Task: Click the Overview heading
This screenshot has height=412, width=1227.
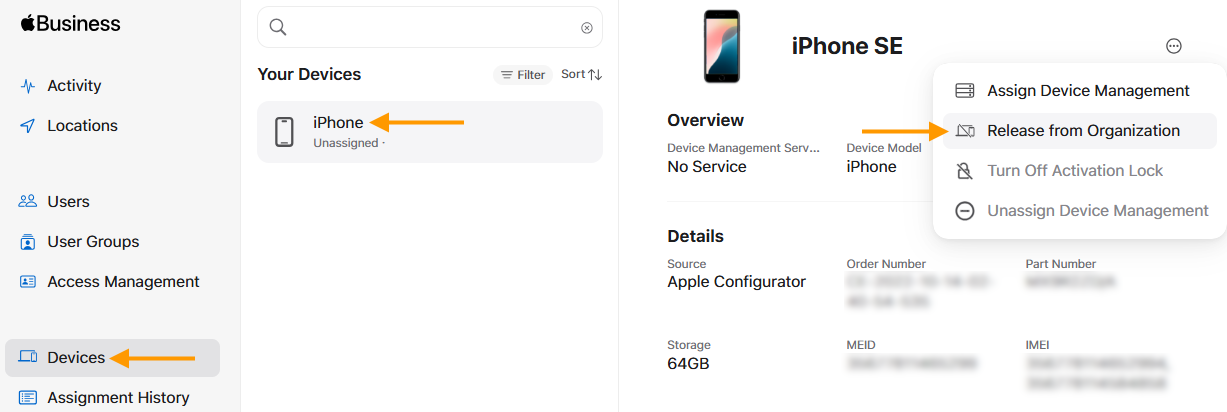Action: tap(706, 120)
